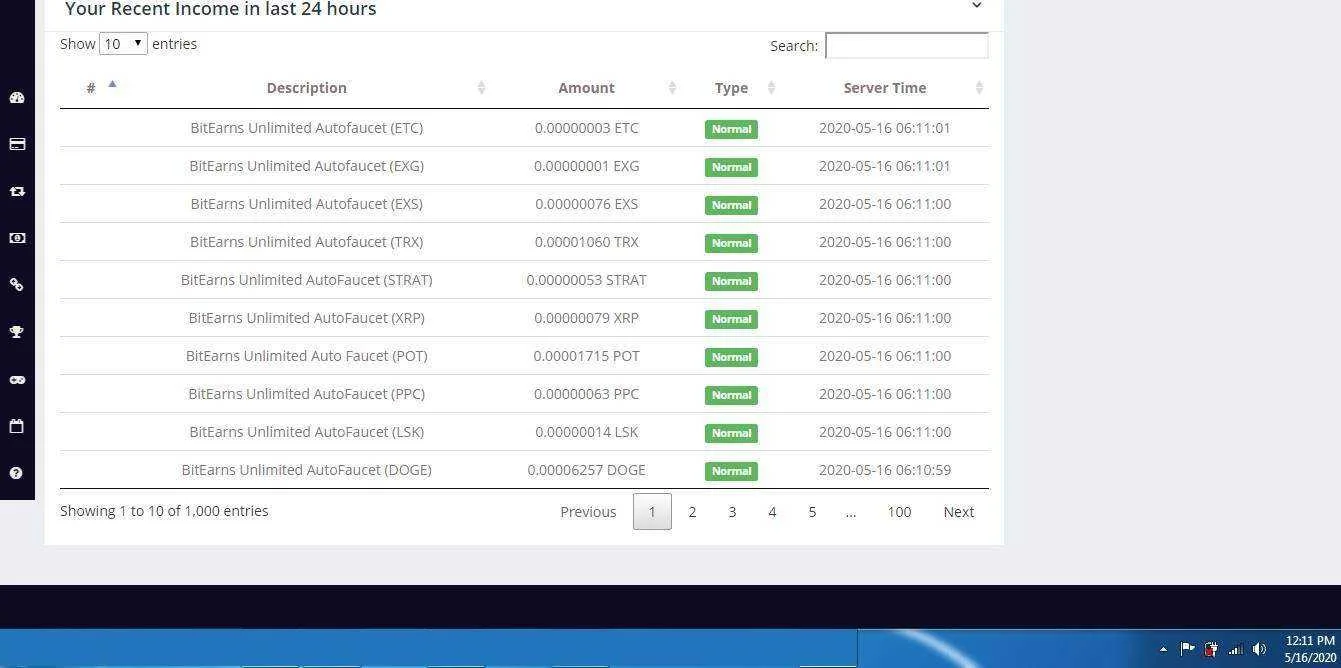The height and width of the screenshot is (668, 1341).
Task: Sort table by the # column
Action: (91, 88)
